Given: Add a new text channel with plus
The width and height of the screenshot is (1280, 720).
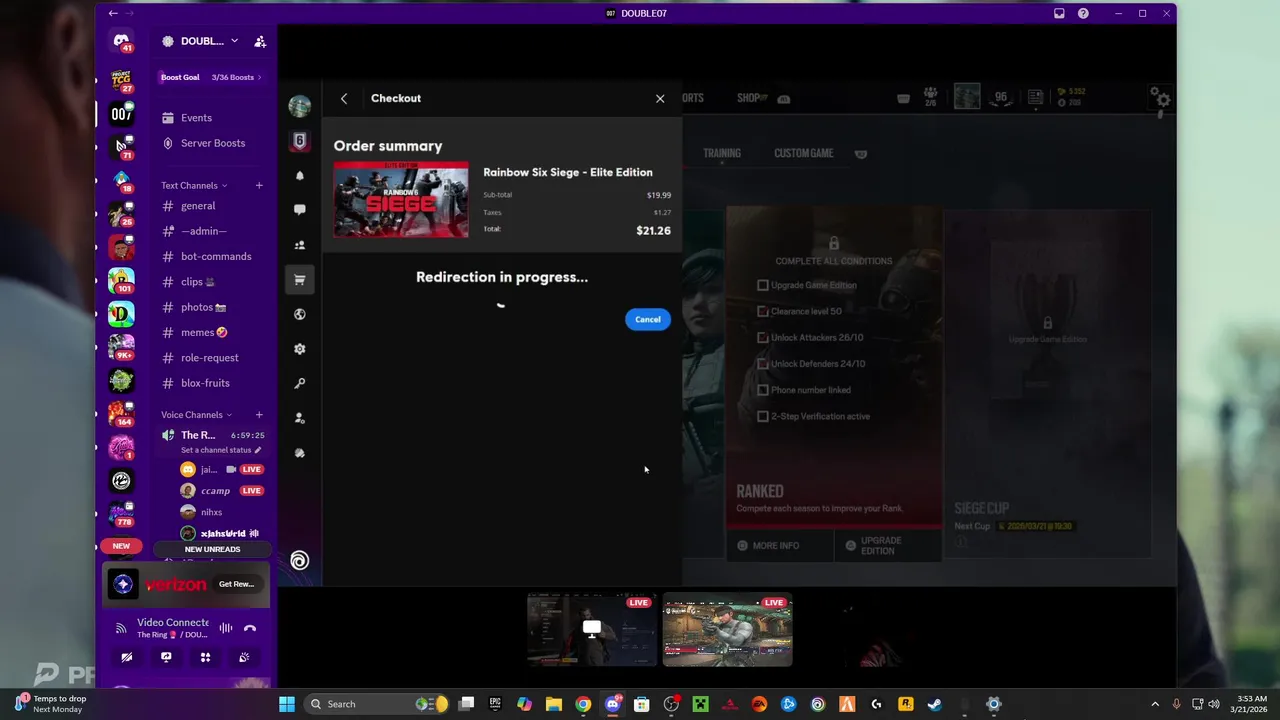Looking at the screenshot, I should pos(259,185).
